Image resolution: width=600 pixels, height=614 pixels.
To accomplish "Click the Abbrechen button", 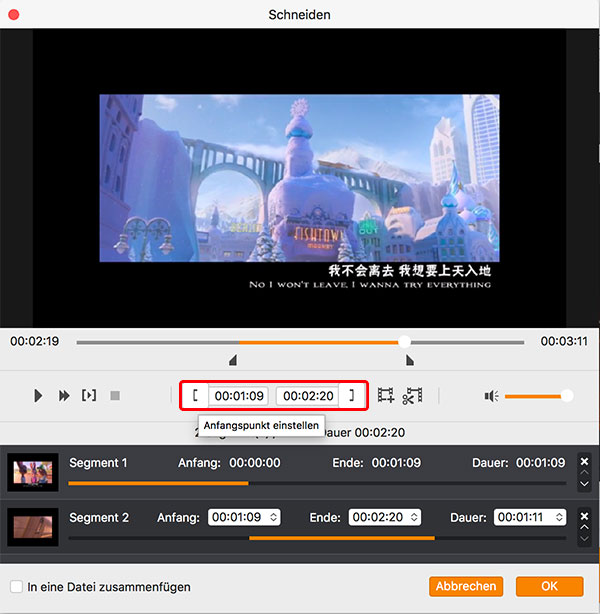I will pyautogui.click(x=466, y=586).
